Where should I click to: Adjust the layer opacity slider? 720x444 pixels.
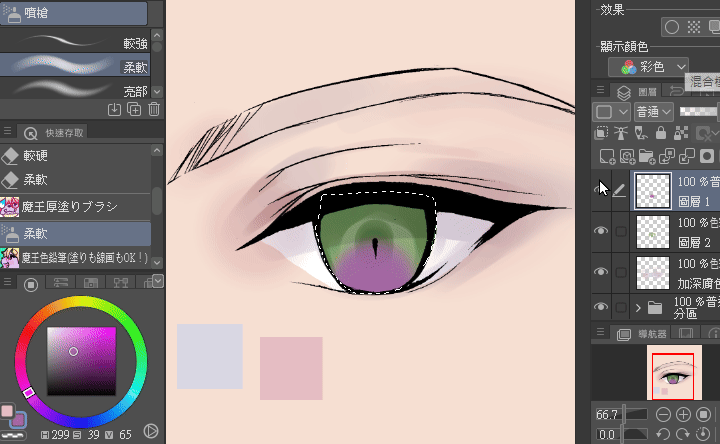click(x=699, y=111)
